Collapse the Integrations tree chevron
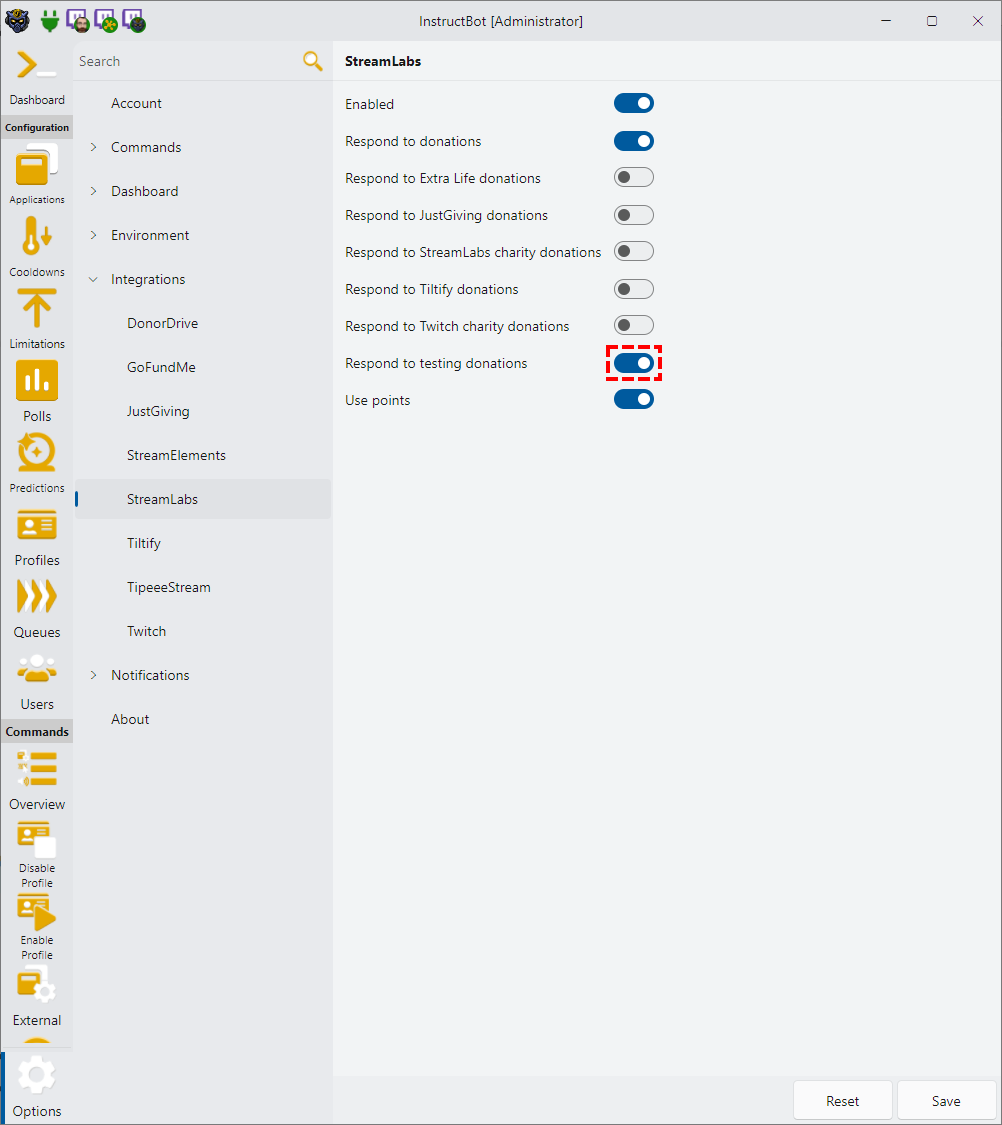The width and height of the screenshot is (1002, 1125). tap(93, 279)
